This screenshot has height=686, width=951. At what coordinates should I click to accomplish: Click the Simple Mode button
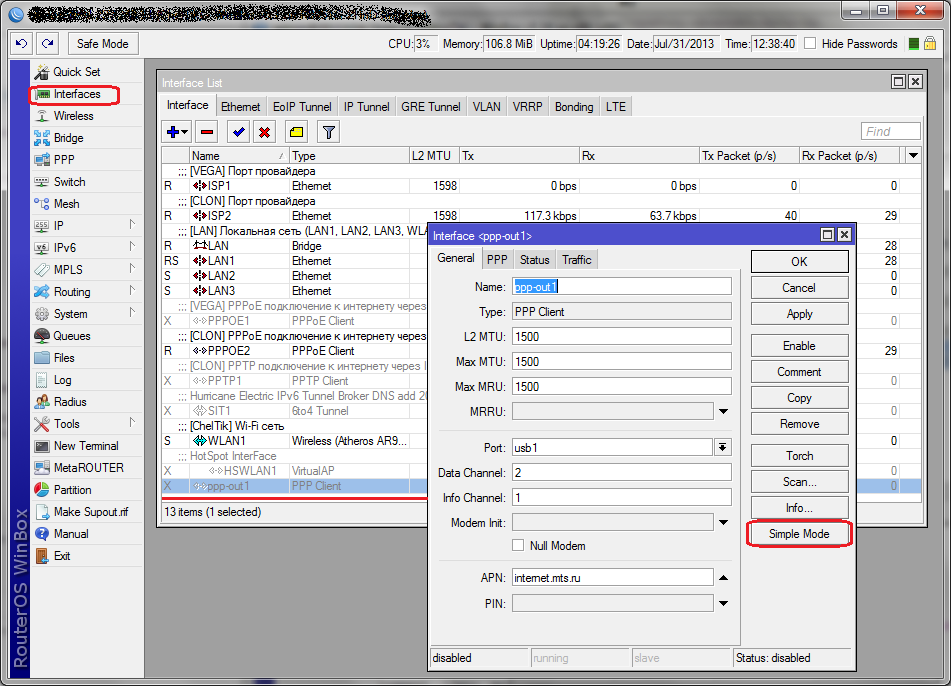click(x=799, y=534)
